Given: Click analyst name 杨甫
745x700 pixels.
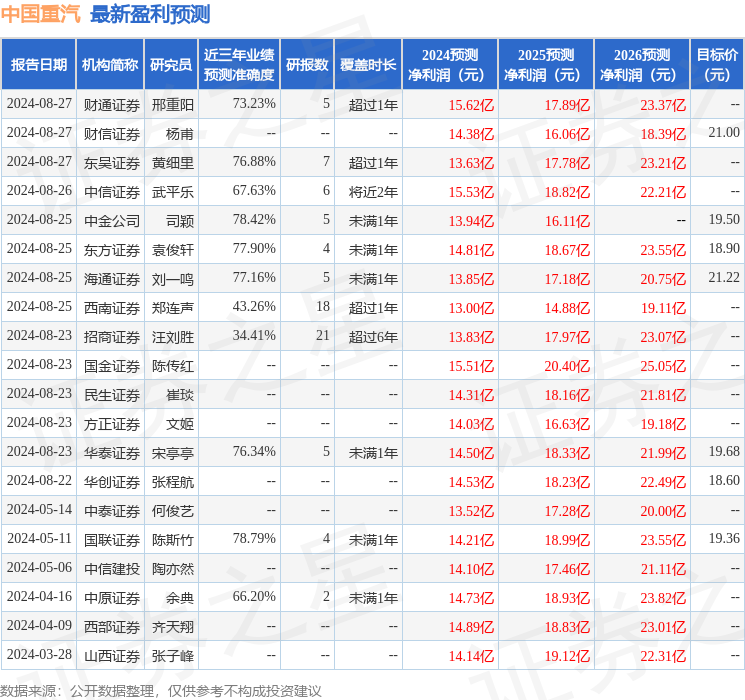Looking at the screenshot, I should [180, 134].
